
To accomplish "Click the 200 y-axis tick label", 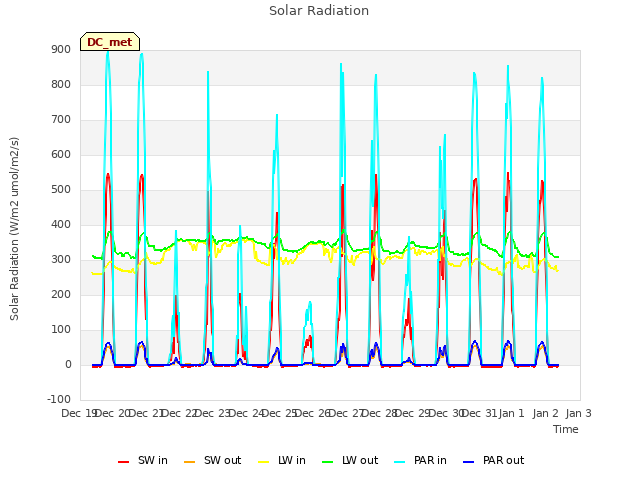I will pyautogui.click(x=61, y=295).
